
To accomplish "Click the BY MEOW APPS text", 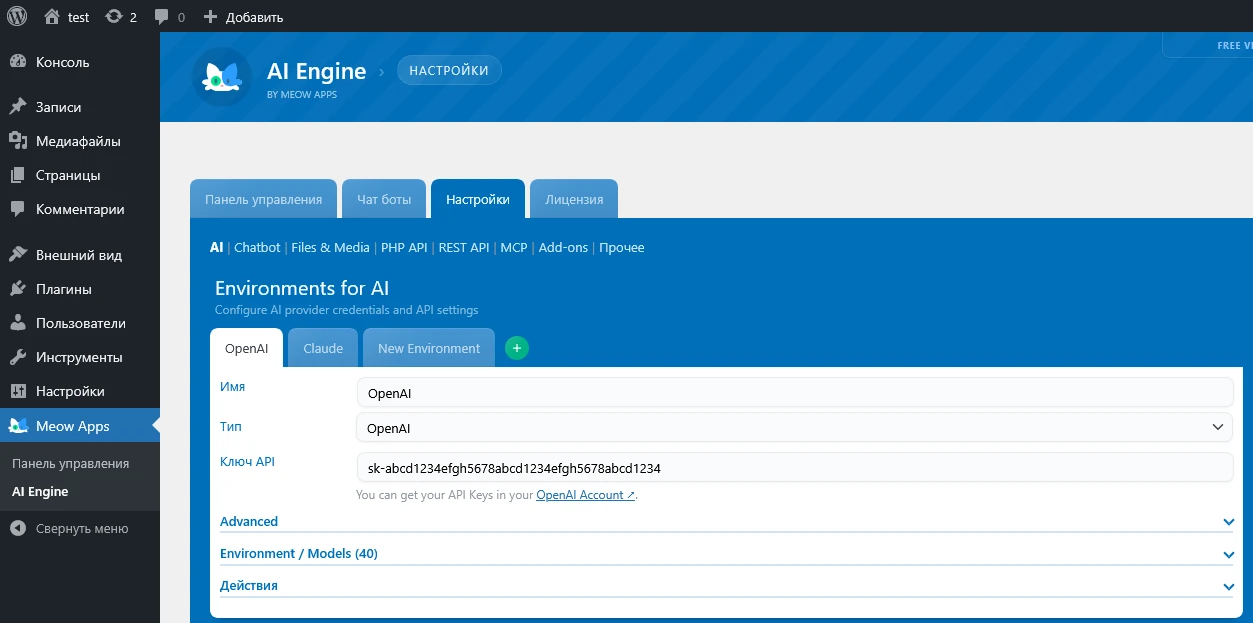I will [x=302, y=95].
